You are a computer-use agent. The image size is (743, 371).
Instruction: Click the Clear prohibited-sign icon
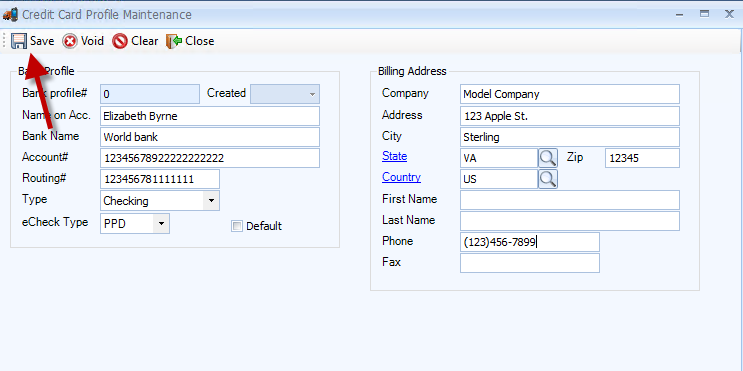[120, 41]
